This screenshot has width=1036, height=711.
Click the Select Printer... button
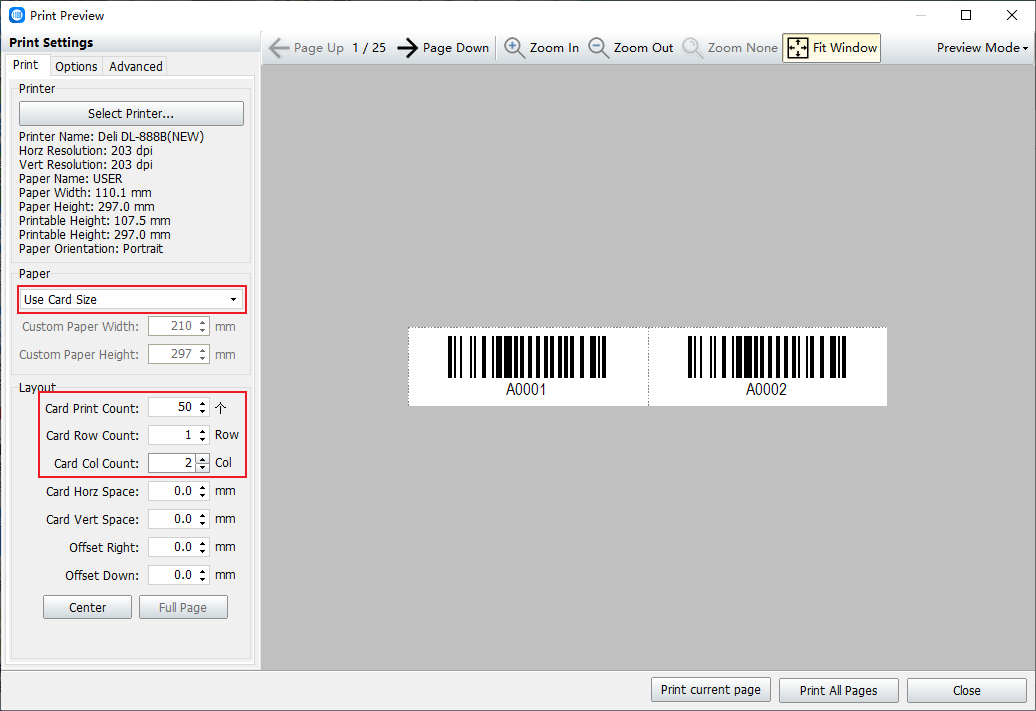[x=131, y=114]
